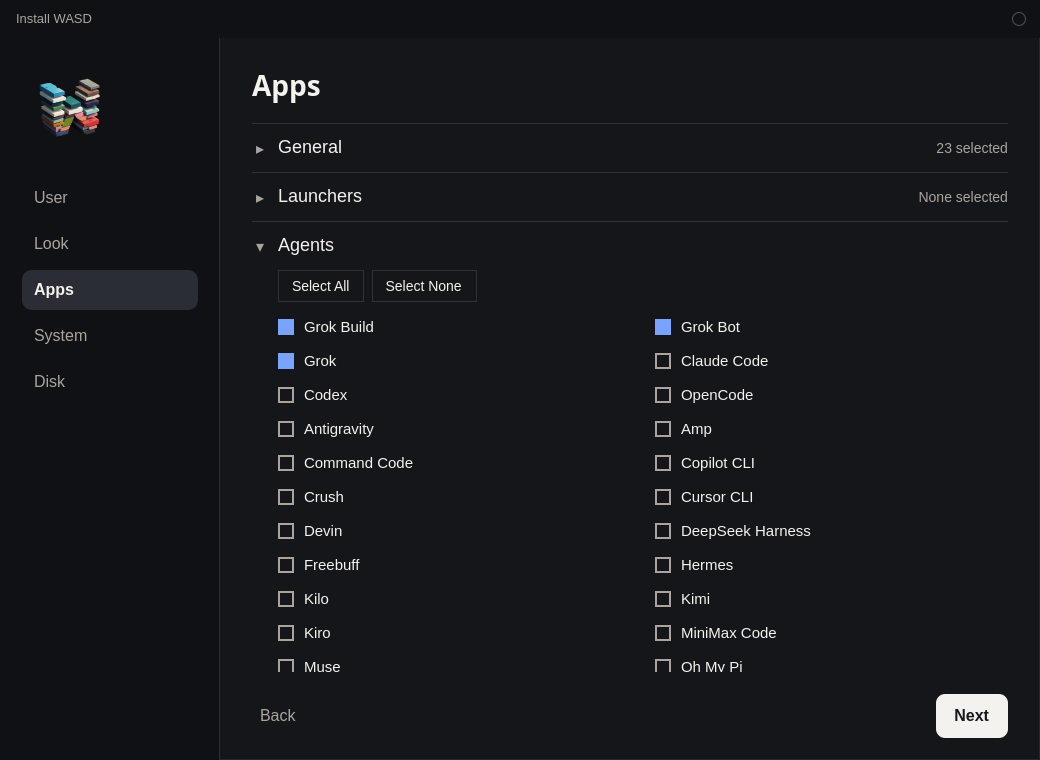Click the Select None button
Screen dimensions: 1040x760
click(x=424, y=286)
